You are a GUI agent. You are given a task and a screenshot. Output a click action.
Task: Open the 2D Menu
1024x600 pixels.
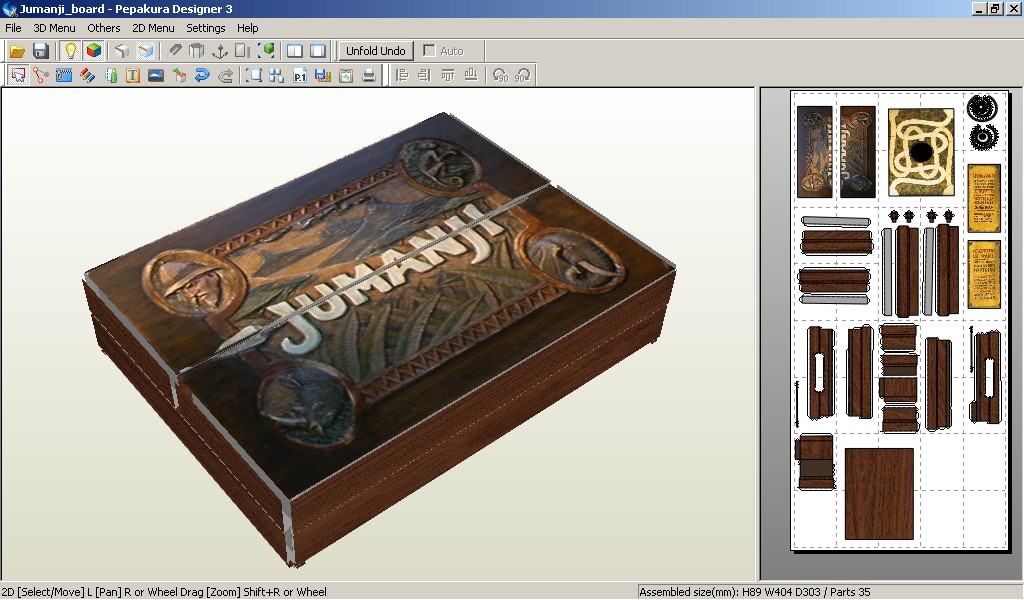coord(153,28)
